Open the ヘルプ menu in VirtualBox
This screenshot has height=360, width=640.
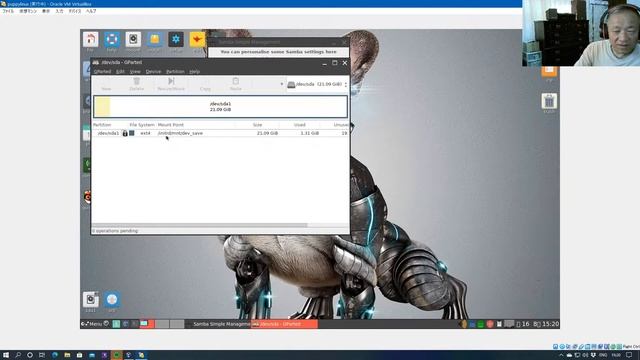(91, 11)
